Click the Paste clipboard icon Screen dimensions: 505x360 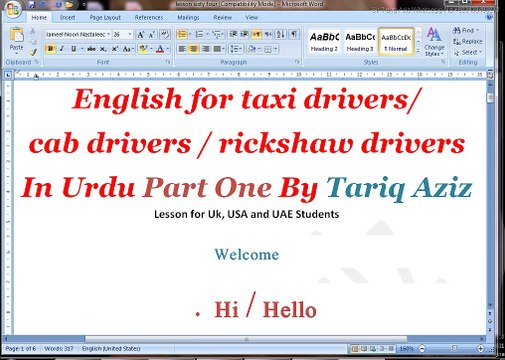[x=16, y=34]
